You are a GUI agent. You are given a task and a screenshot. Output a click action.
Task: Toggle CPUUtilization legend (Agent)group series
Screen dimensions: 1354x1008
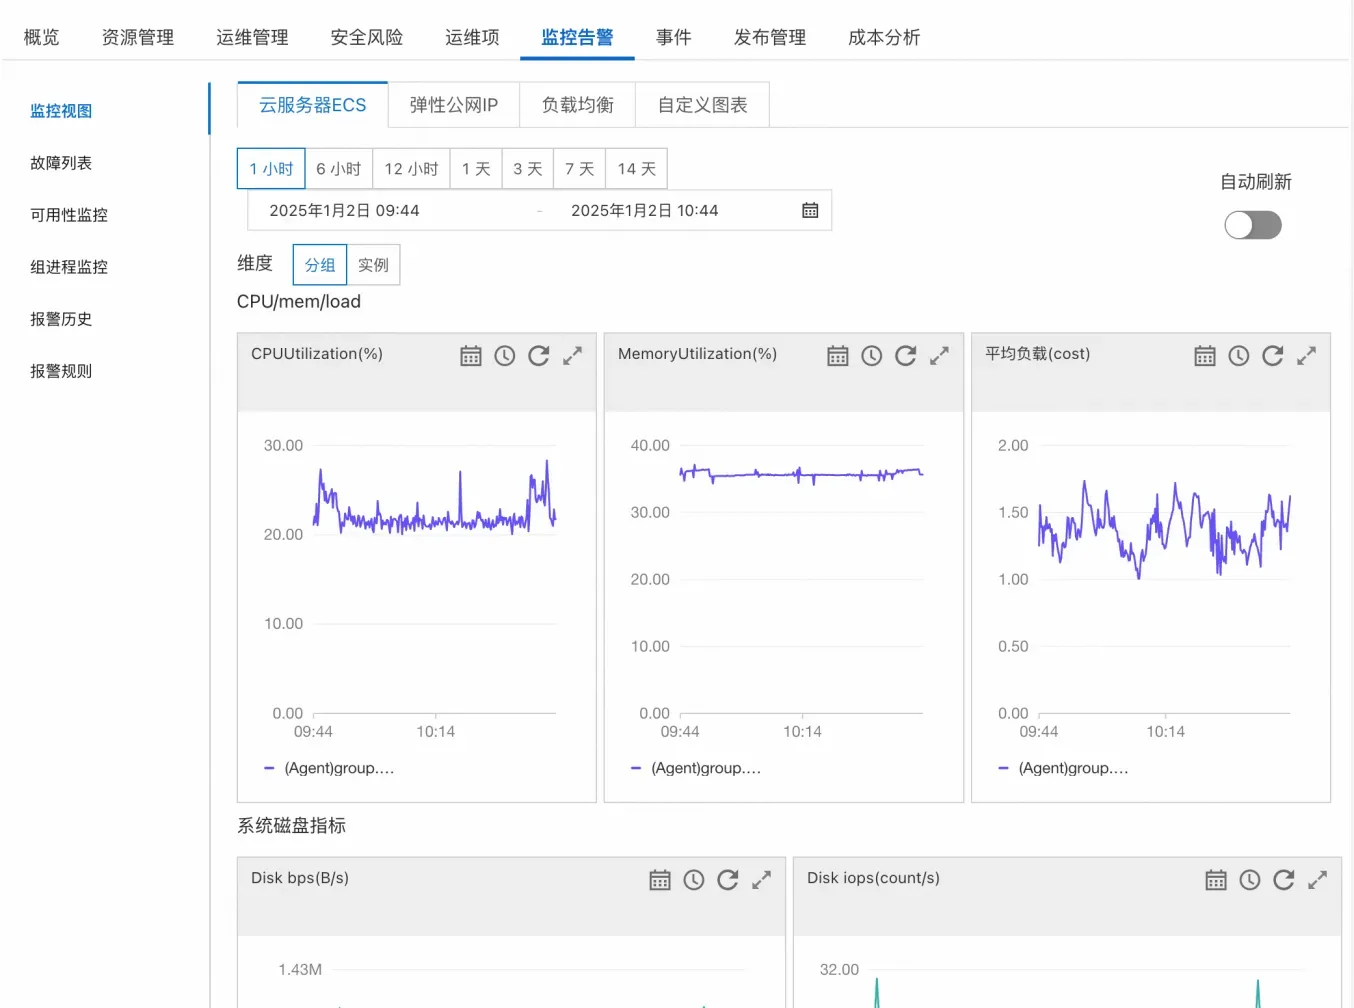pyautogui.click(x=329, y=768)
